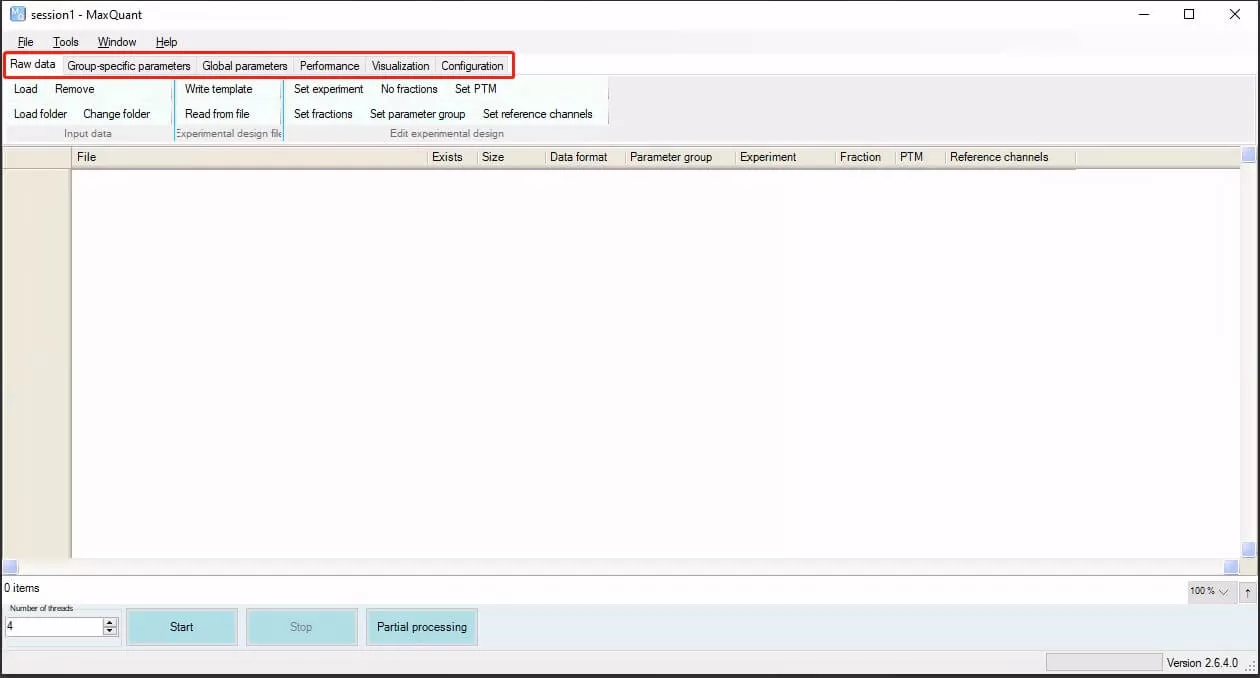Remove selected raw files from the list
This screenshot has height=678, width=1260.
(x=74, y=89)
